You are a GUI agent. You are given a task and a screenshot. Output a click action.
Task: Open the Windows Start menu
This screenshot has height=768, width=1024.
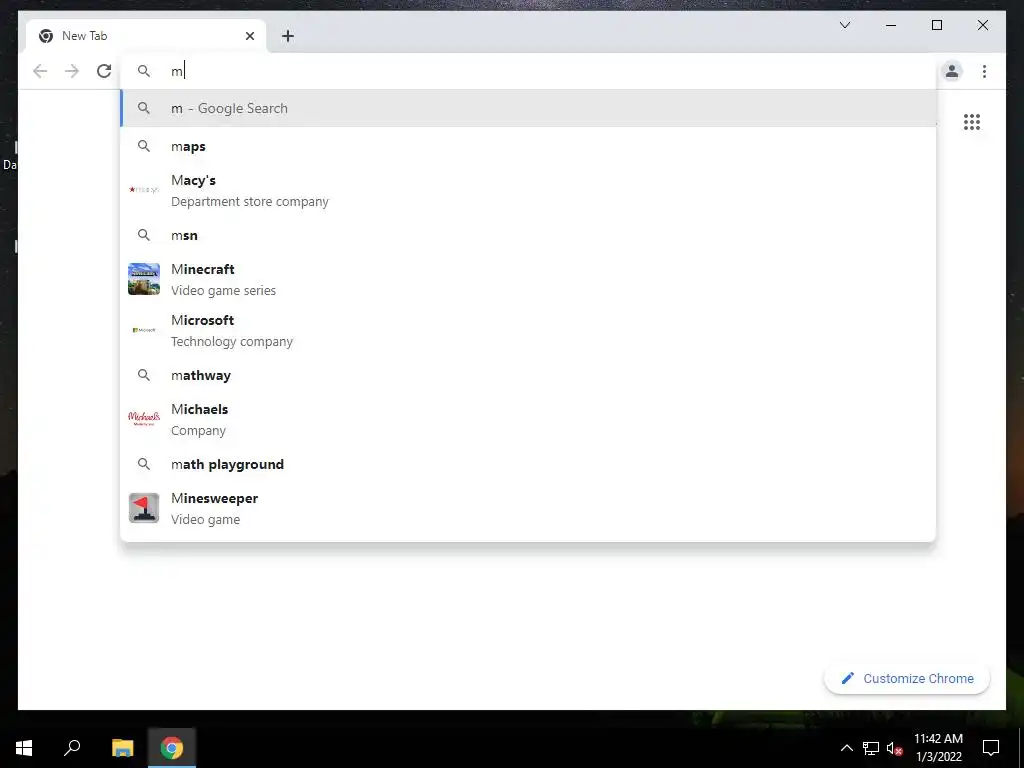coord(24,748)
